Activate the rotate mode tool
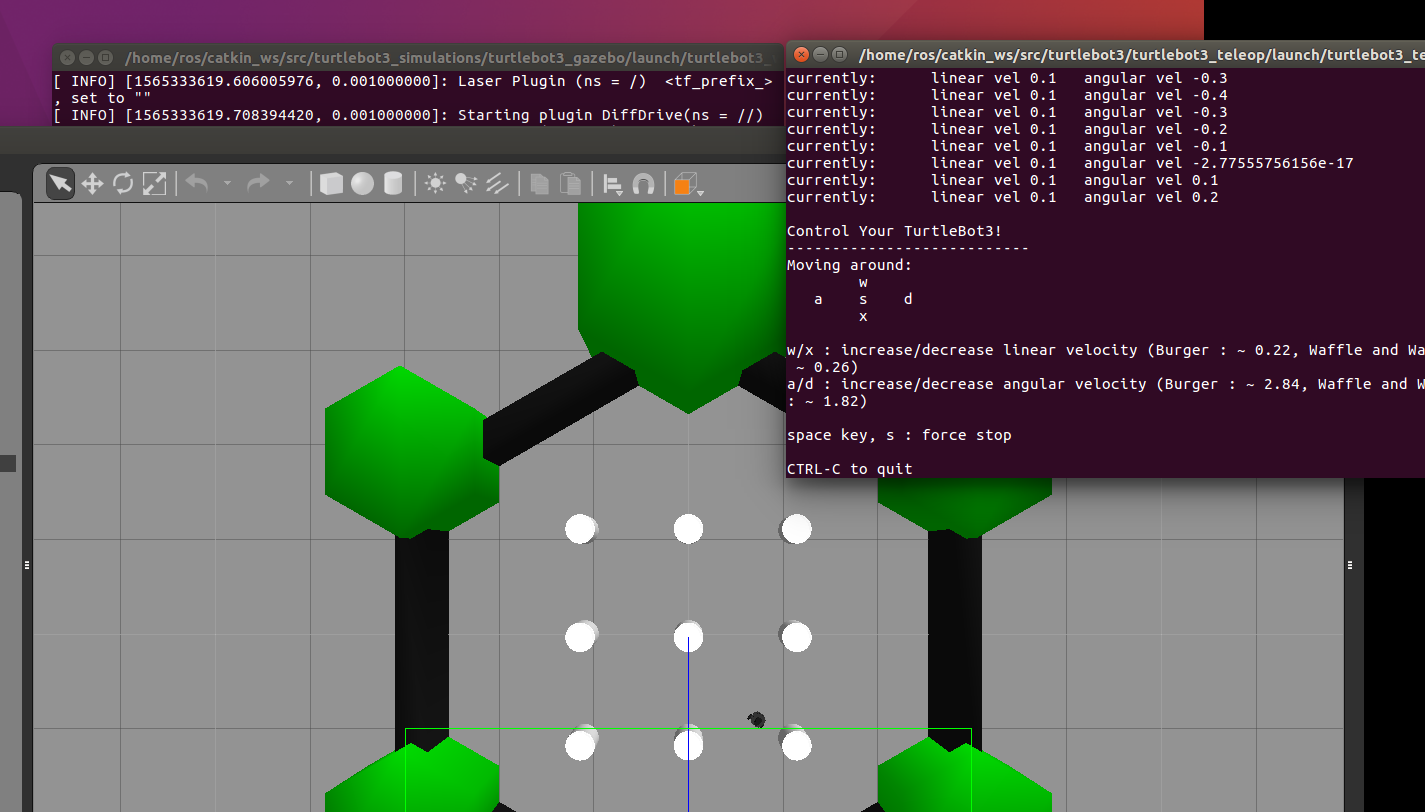The width and height of the screenshot is (1425, 812). [x=122, y=183]
